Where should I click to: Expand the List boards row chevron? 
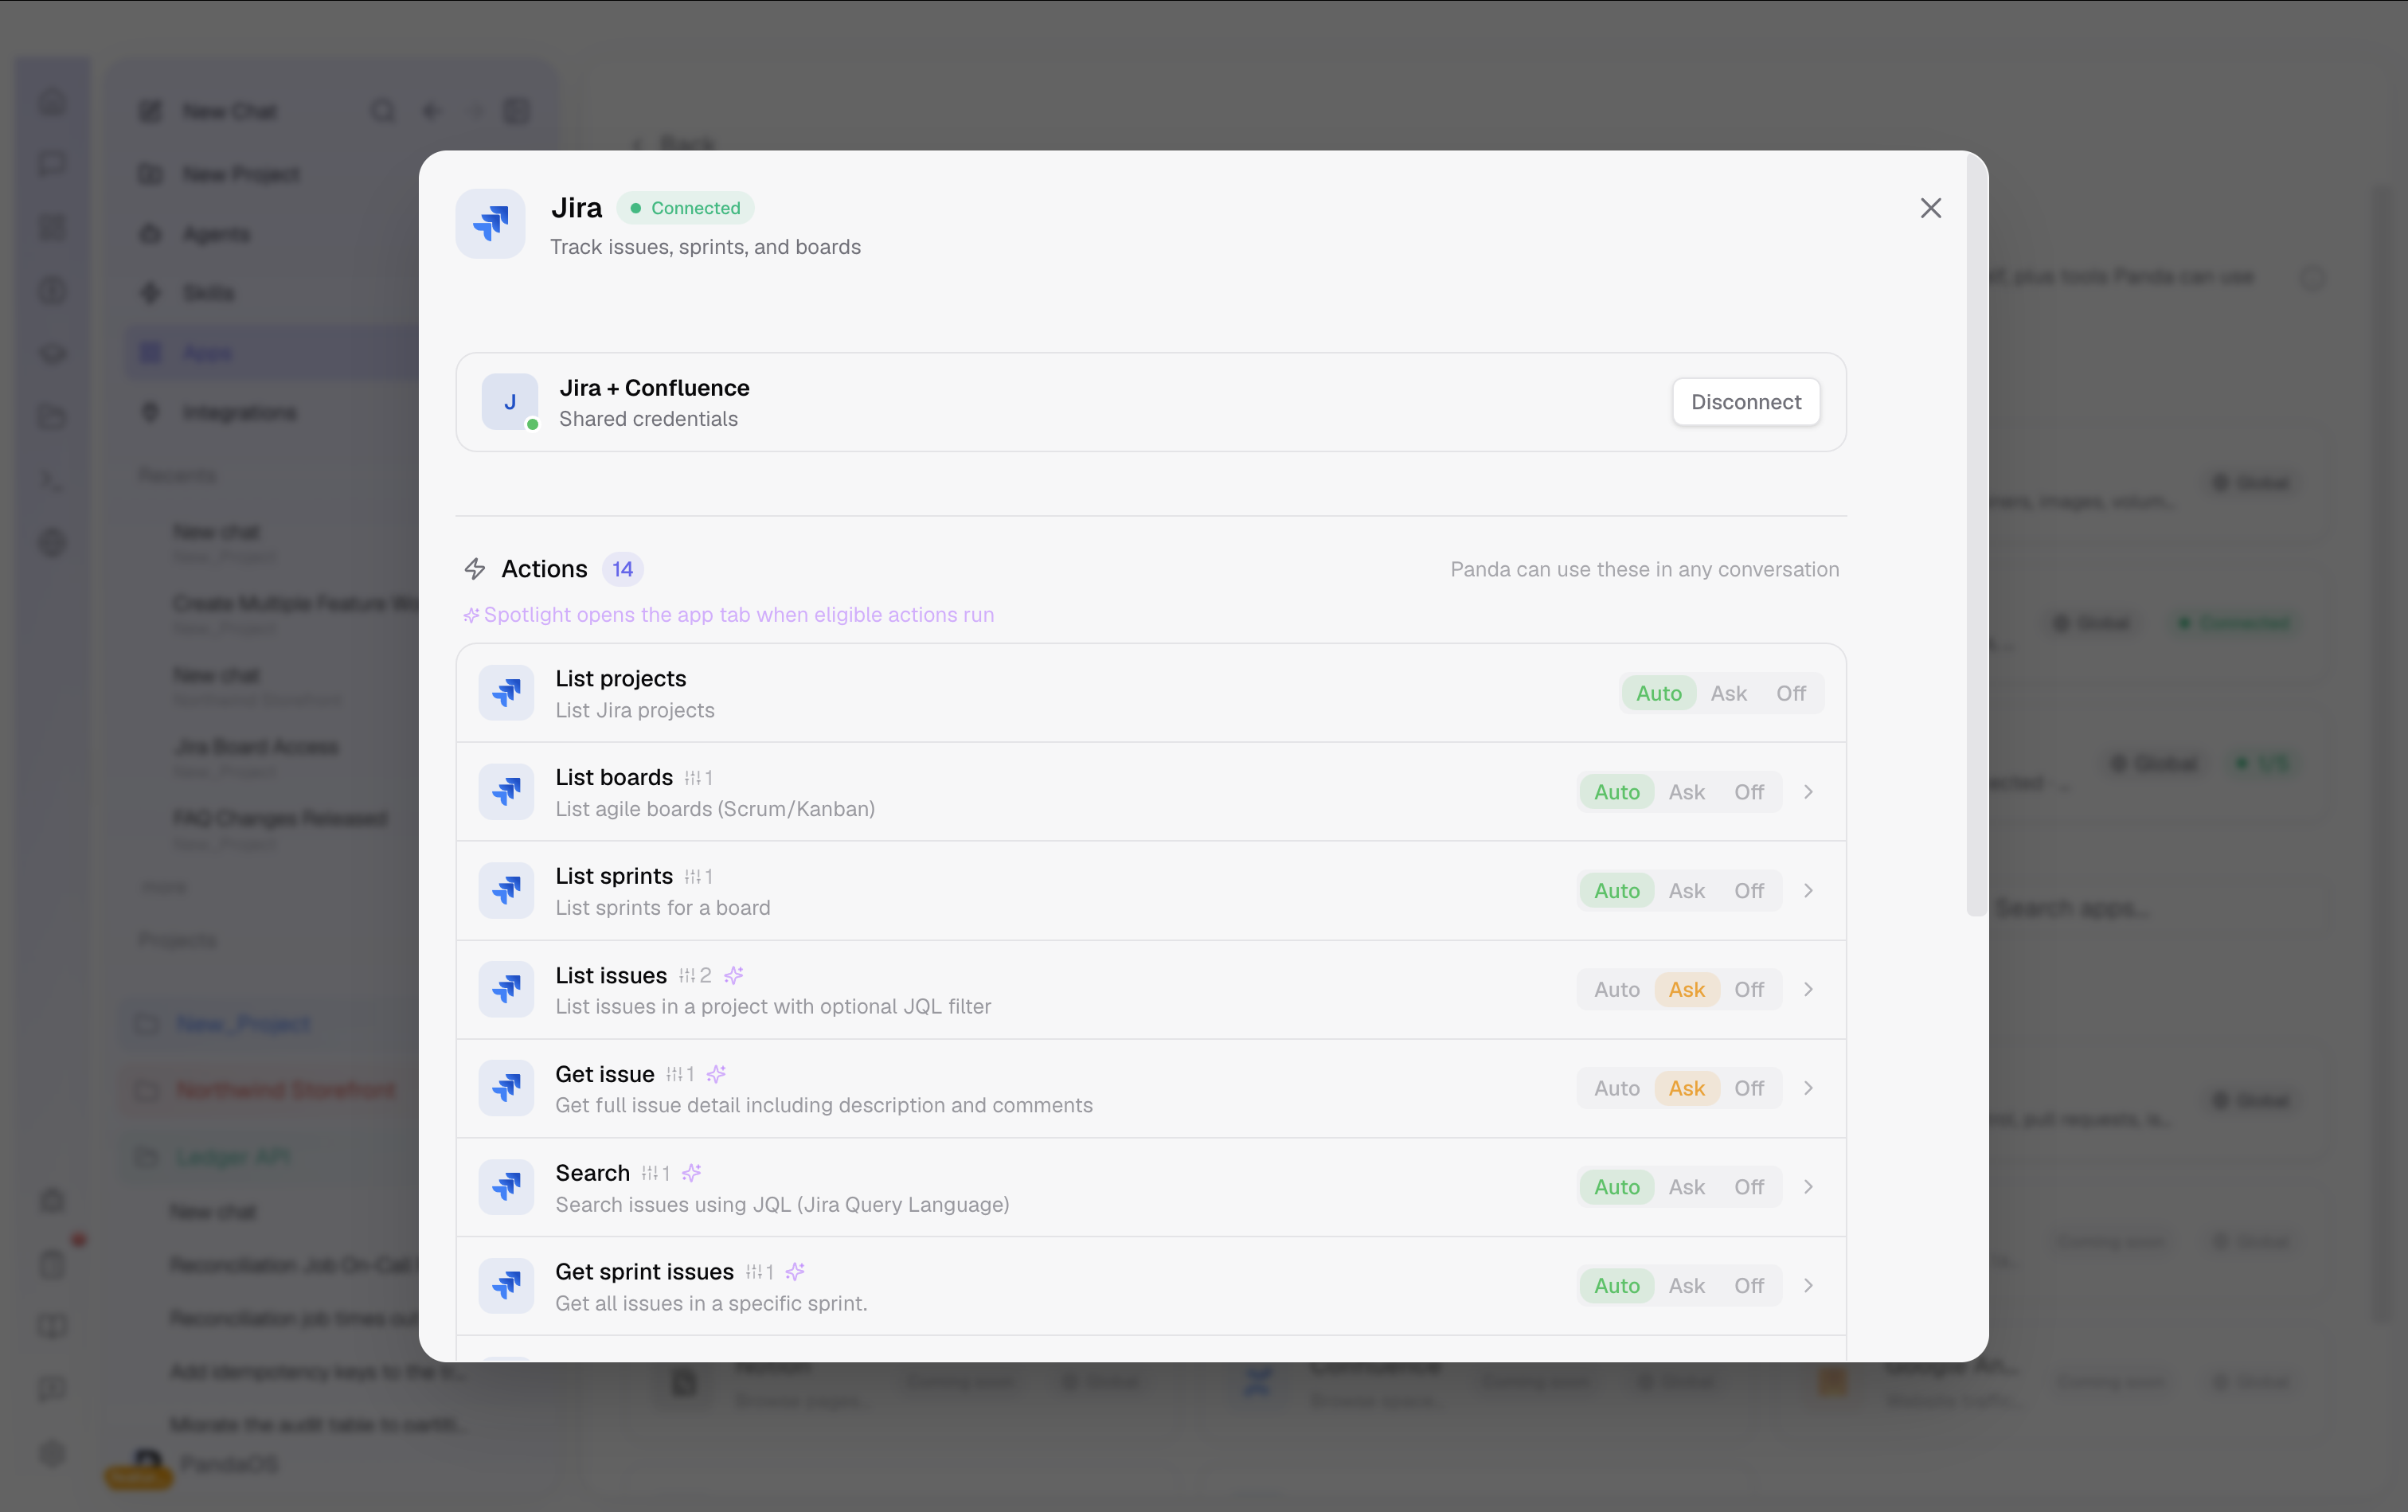(1809, 792)
